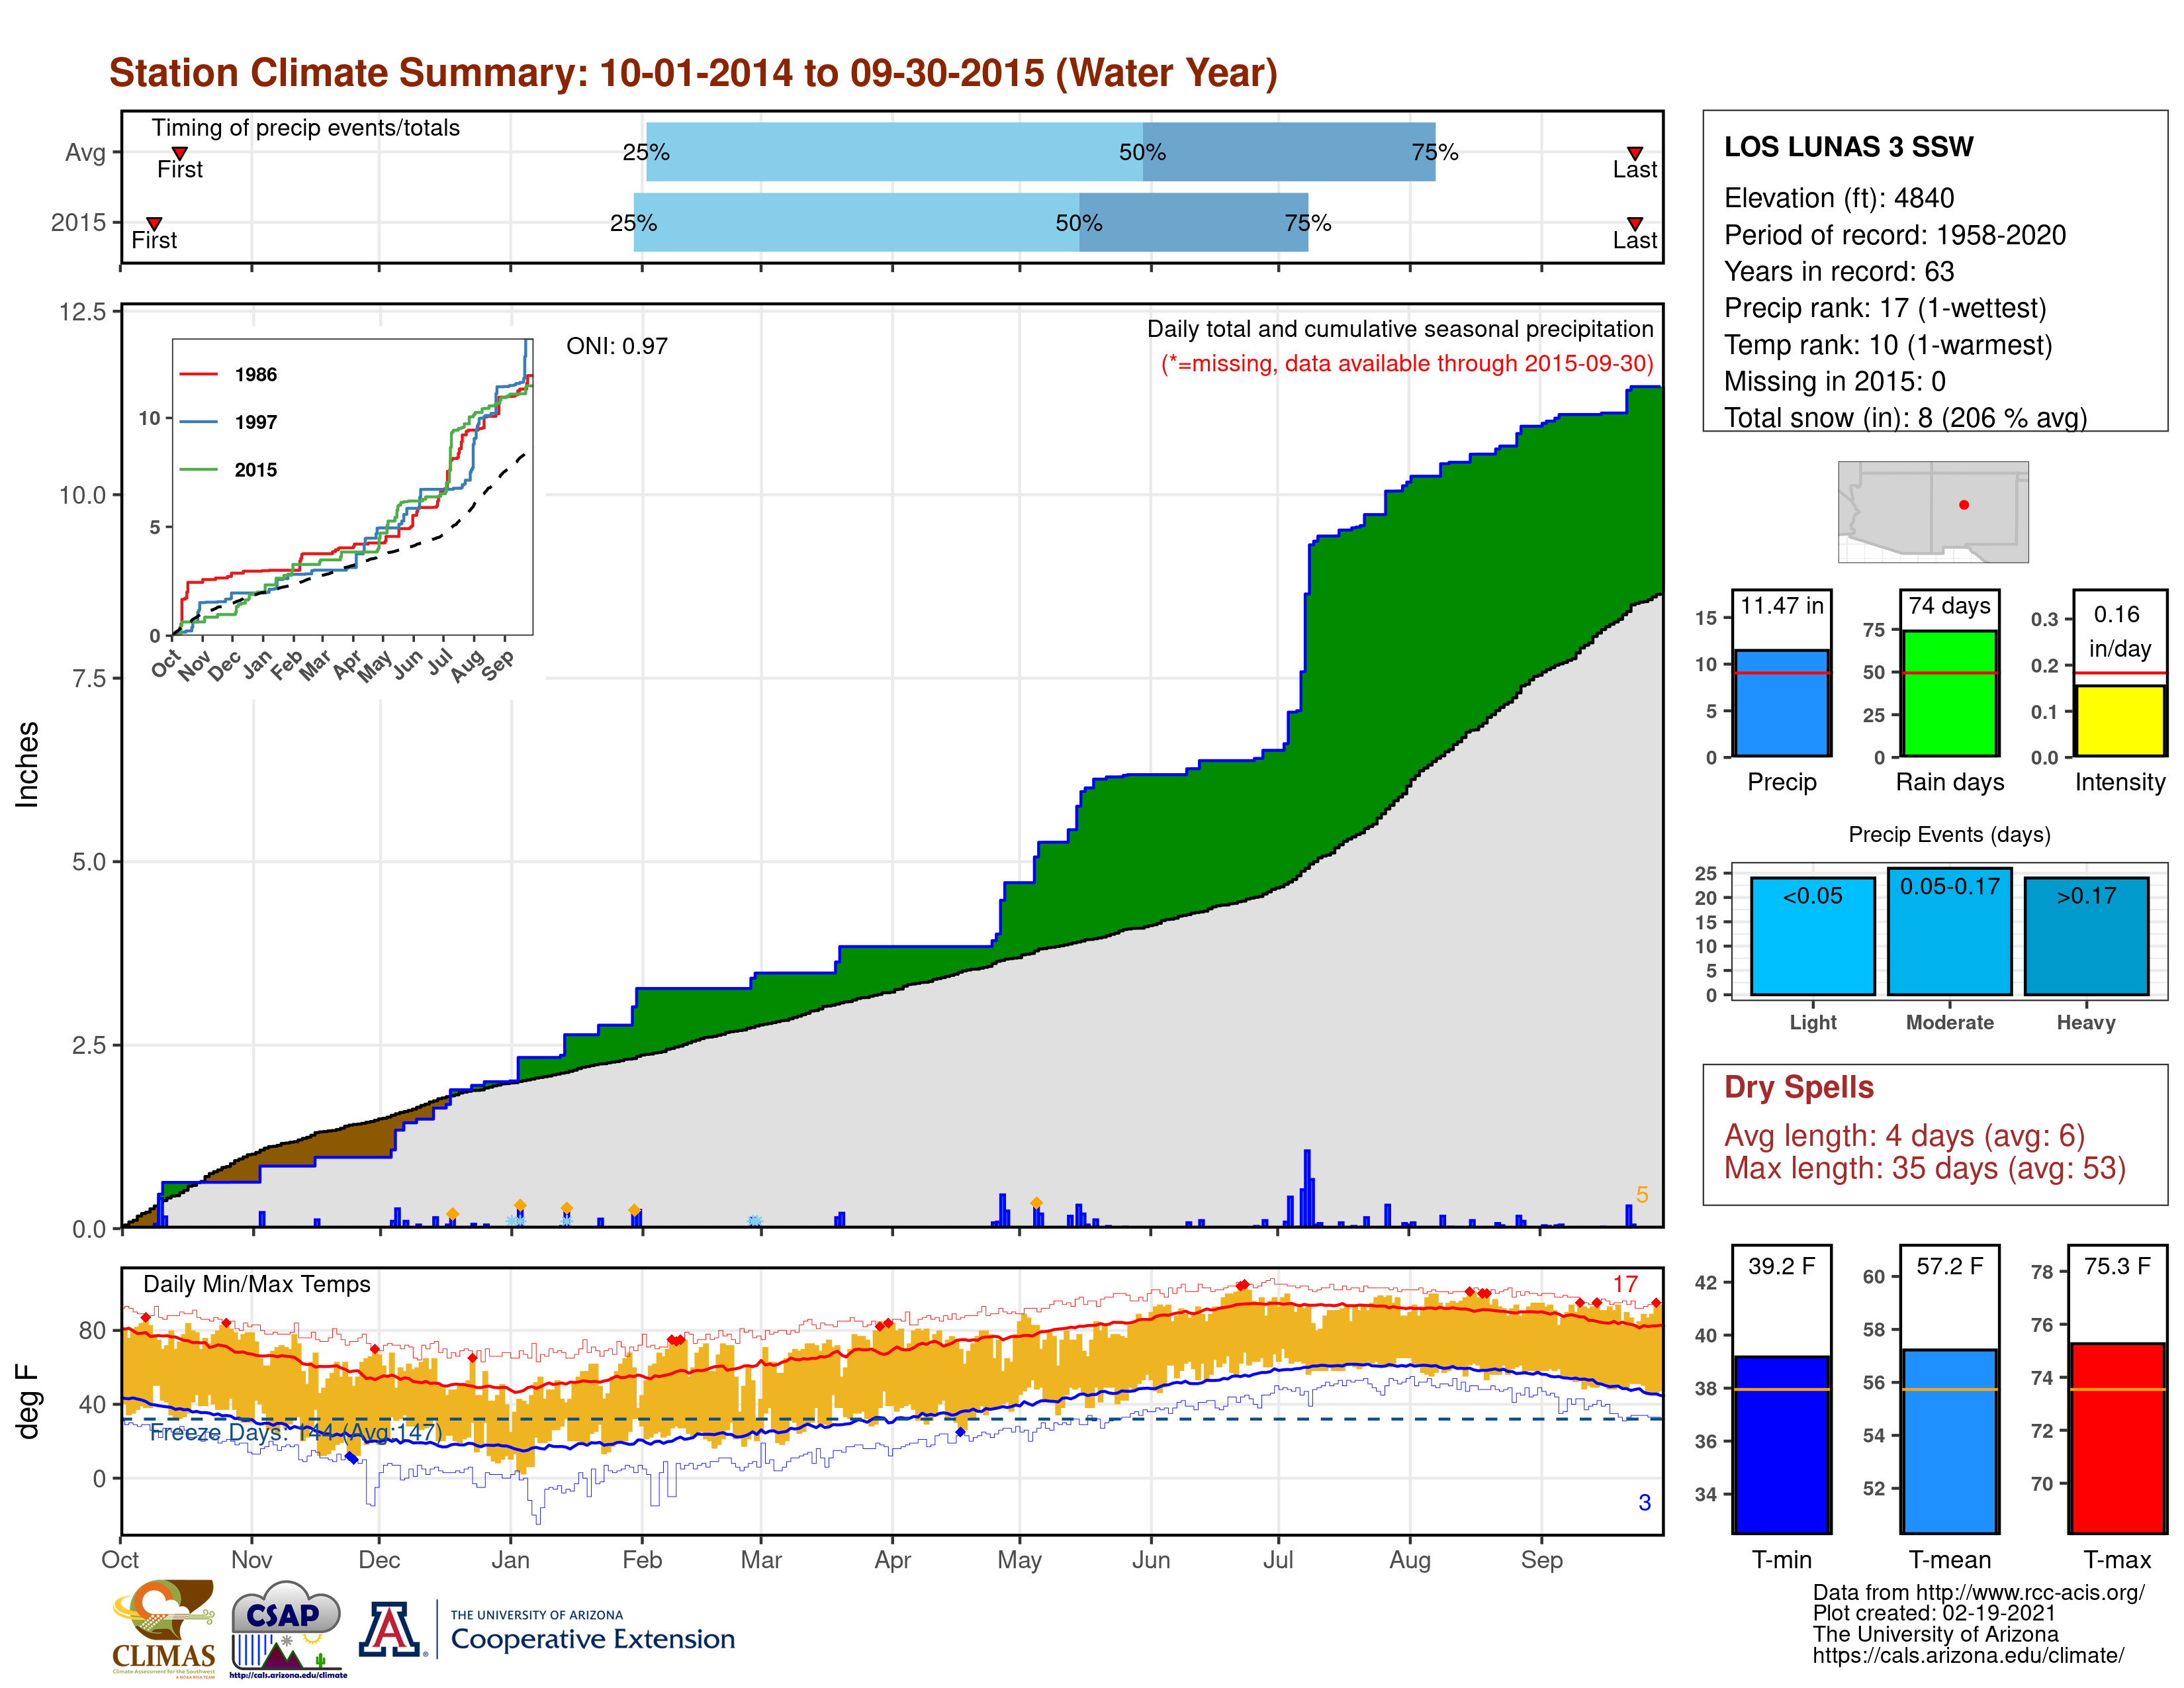Click the station location map thumbnail
The image size is (2184, 1688).
(x=1933, y=512)
